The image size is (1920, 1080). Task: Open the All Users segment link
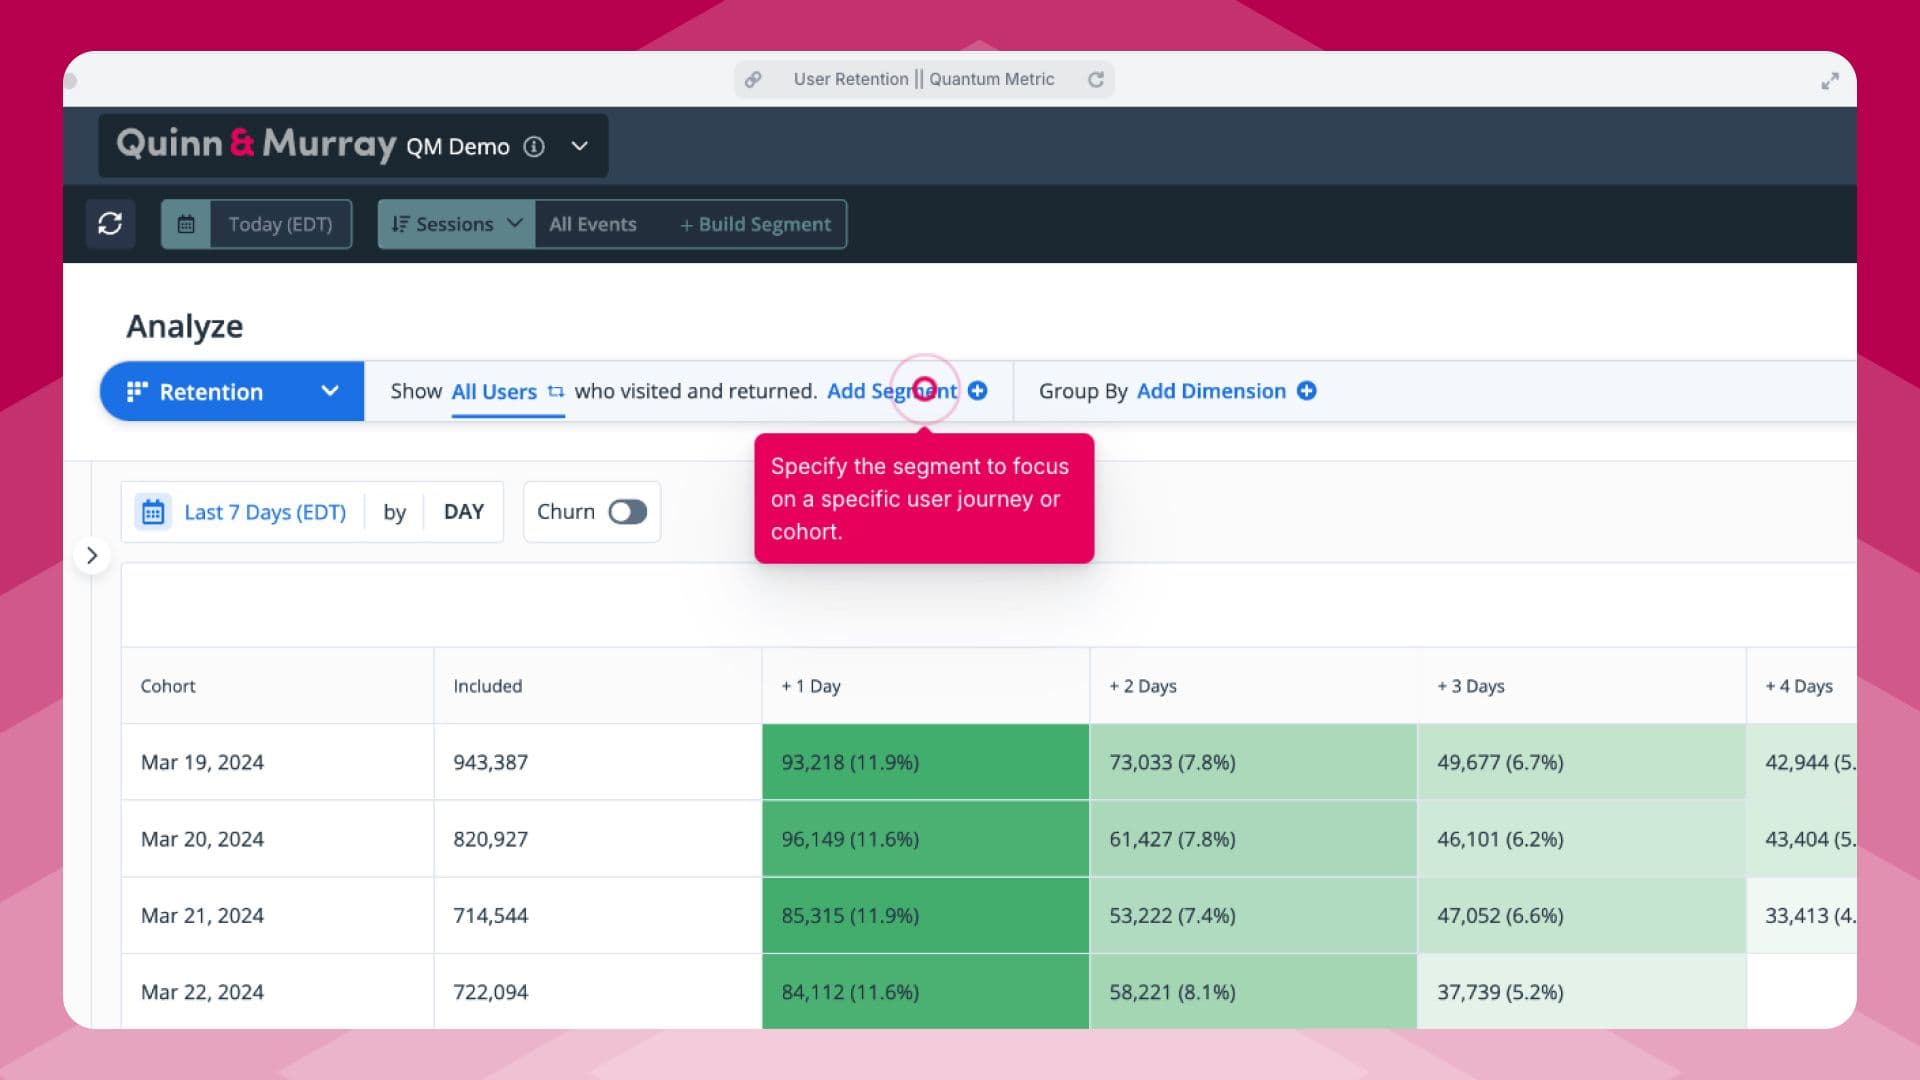coord(494,391)
